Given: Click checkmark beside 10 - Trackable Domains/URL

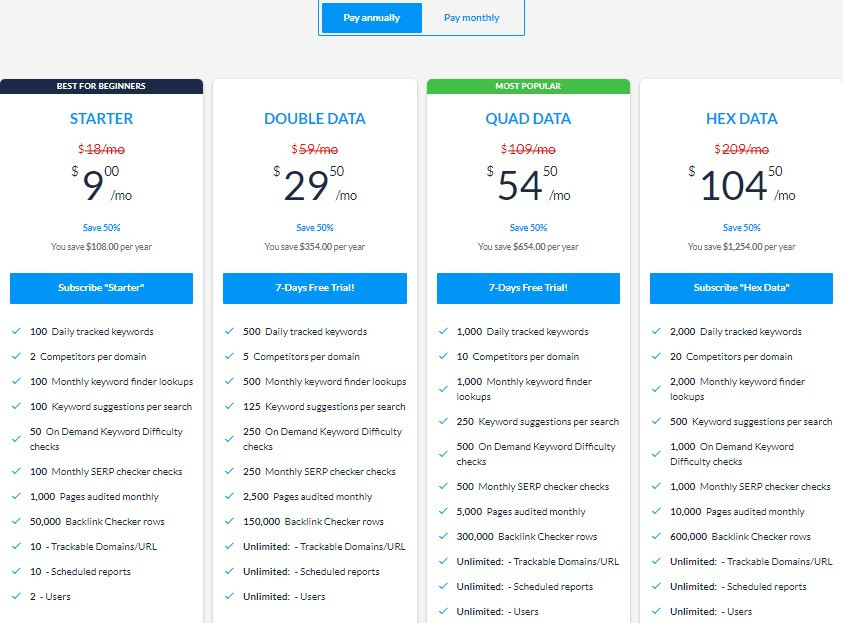Looking at the screenshot, I should point(16,546).
